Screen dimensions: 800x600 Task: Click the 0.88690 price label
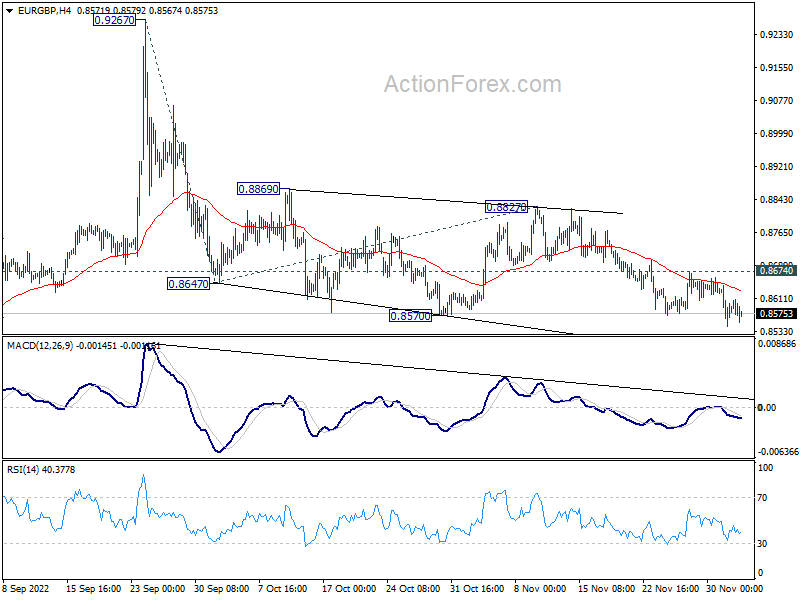tap(259, 189)
